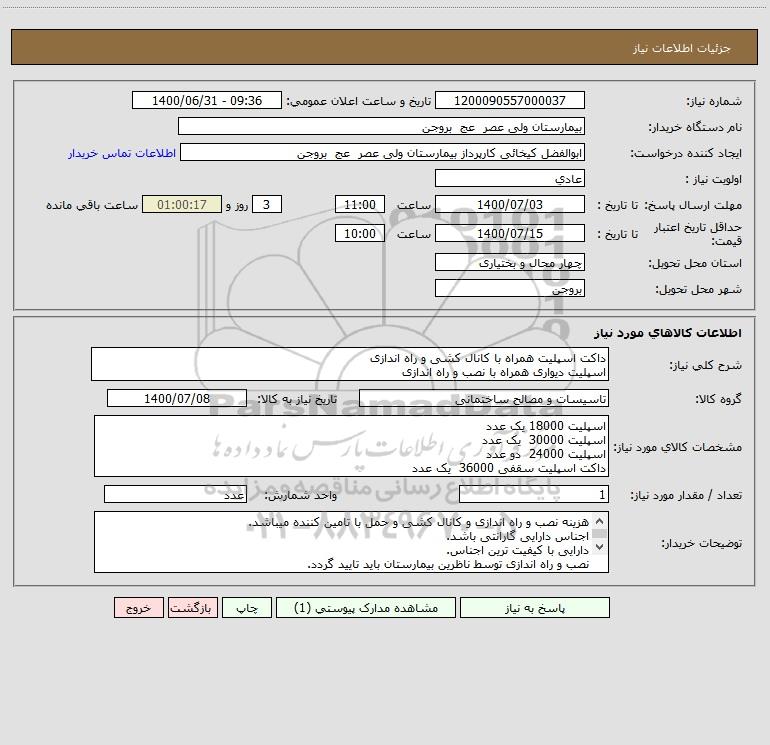
Task: Click item specifications box اسپلیت 18000
Action: (x=351, y=446)
